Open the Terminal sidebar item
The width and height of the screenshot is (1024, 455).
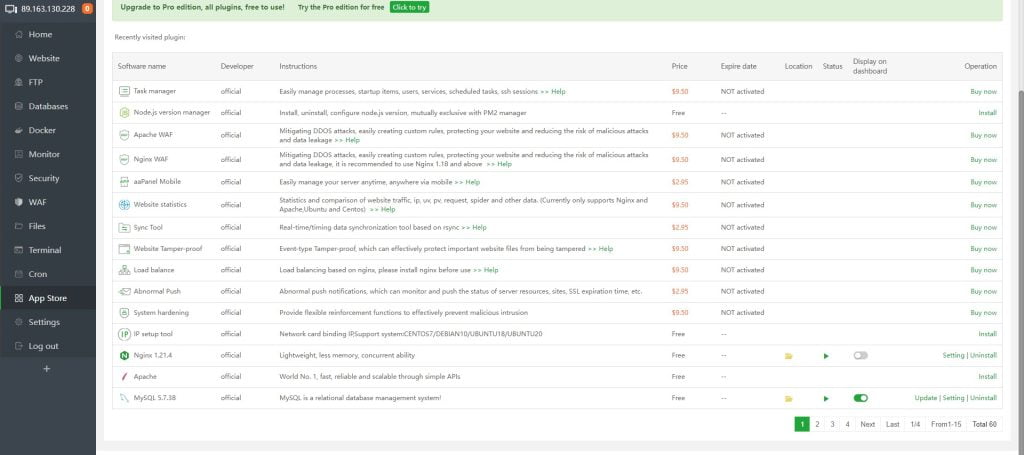[45, 250]
